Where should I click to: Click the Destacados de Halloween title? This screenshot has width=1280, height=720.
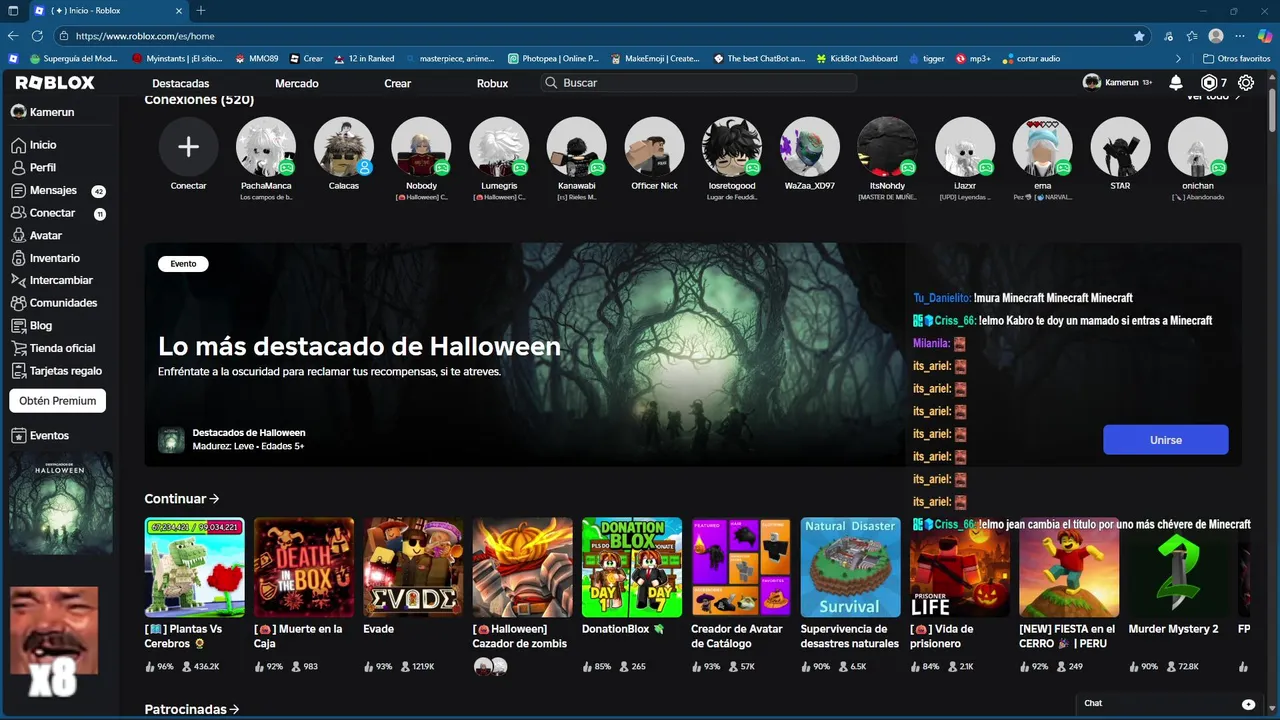tap(249, 433)
